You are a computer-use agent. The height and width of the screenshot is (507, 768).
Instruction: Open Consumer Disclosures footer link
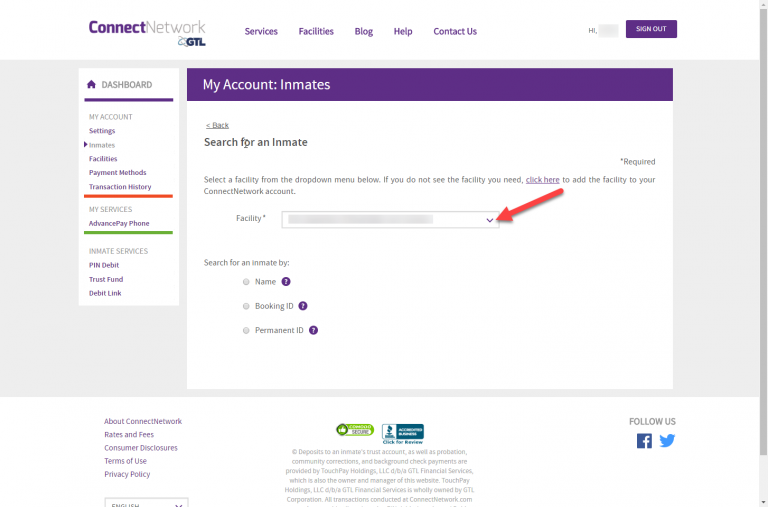click(x=141, y=448)
